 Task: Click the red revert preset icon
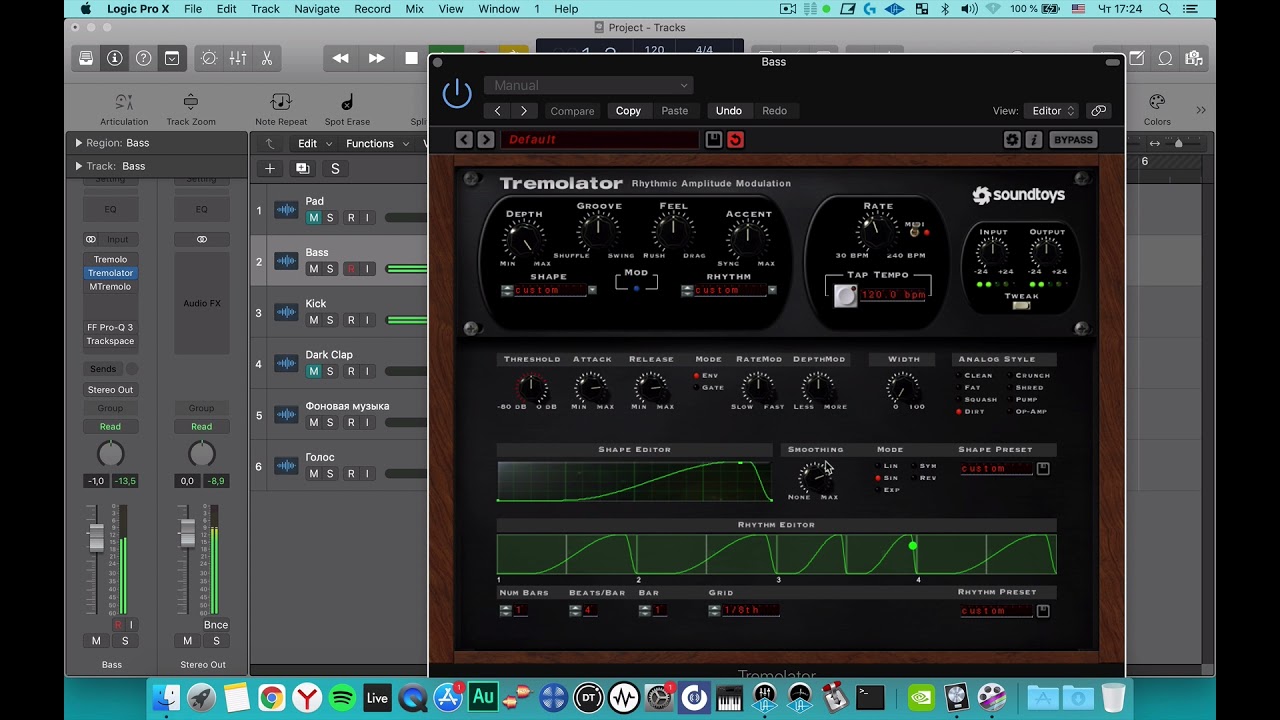735,140
